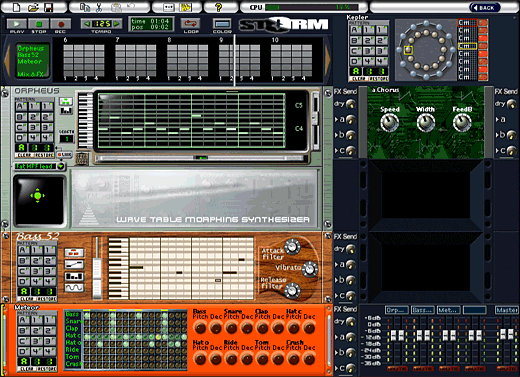
Task: Select Mix & FX in the green track list
Action: click(30, 74)
